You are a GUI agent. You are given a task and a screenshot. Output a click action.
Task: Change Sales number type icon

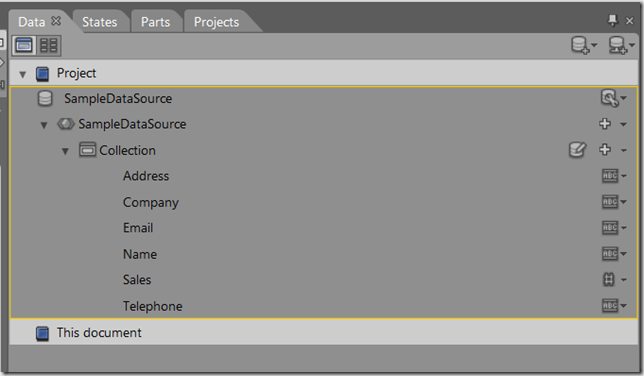tap(609, 280)
